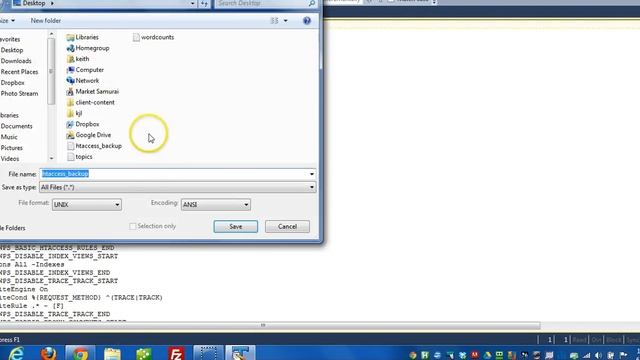Enable the Selection only checkbox
This screenshot has height=360, width=640.
(x=133, y=226)
